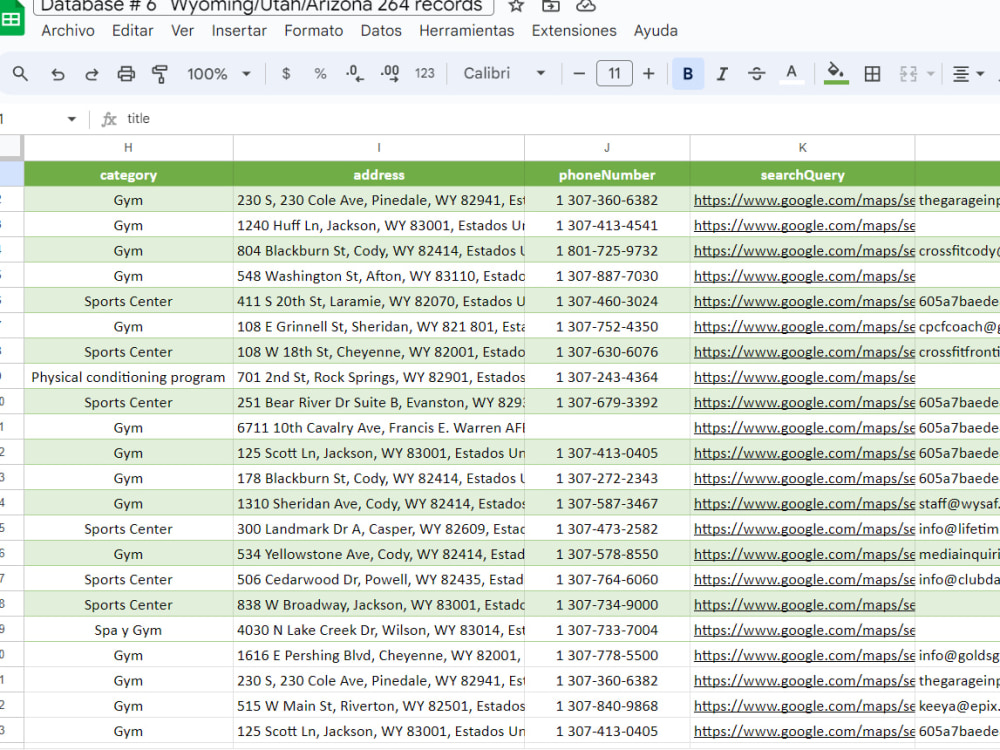Open the Formato menu
The width and height of the screenshot is (1000, 750).
click(x=314, y=31)
